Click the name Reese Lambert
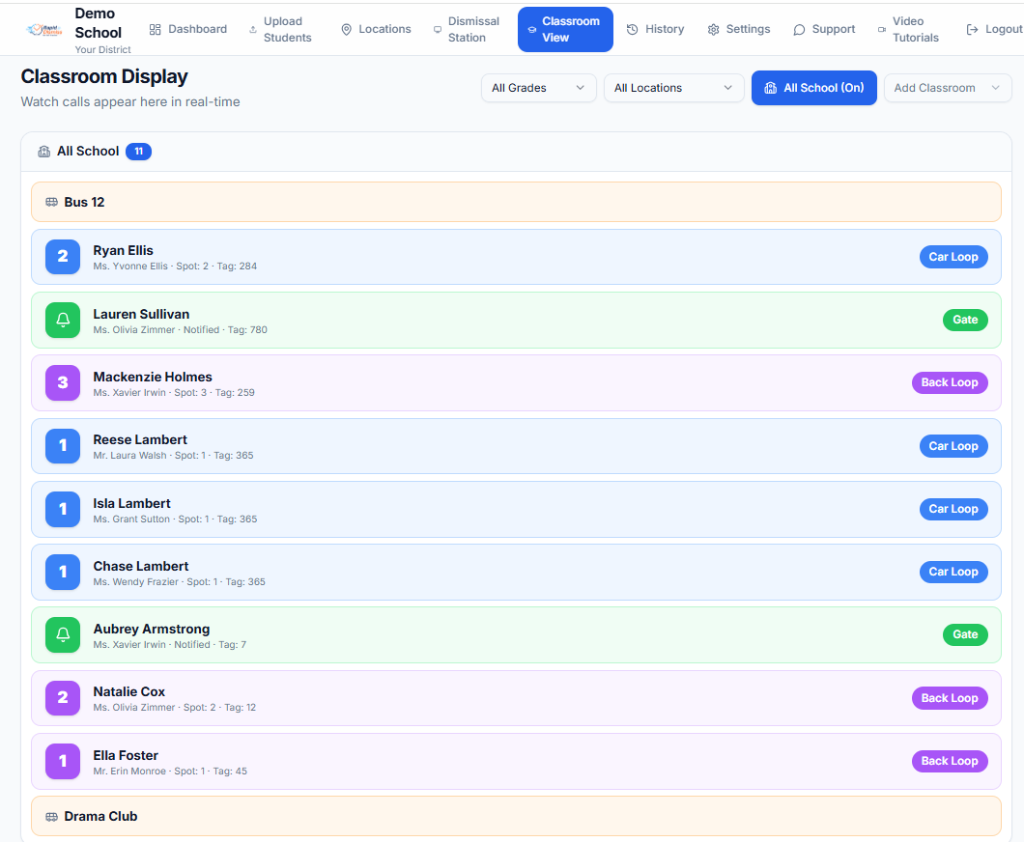This screenshot has width=1024, height=842. 140,440
